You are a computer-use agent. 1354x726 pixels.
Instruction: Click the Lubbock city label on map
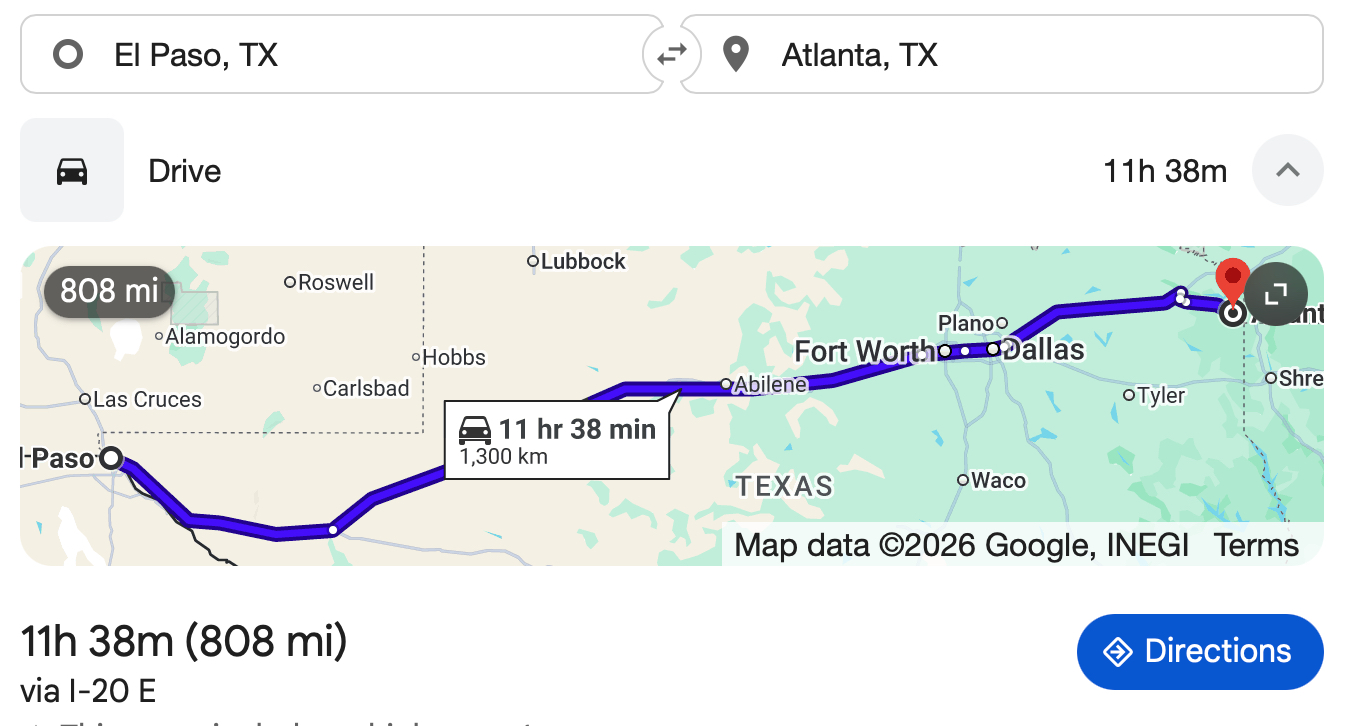(x=582, y=262)
